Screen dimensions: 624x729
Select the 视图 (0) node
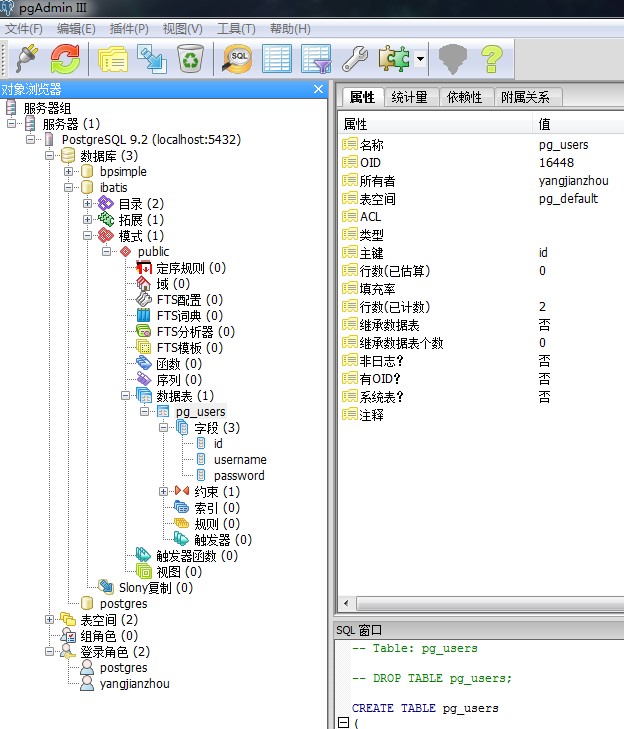(179, 571)
